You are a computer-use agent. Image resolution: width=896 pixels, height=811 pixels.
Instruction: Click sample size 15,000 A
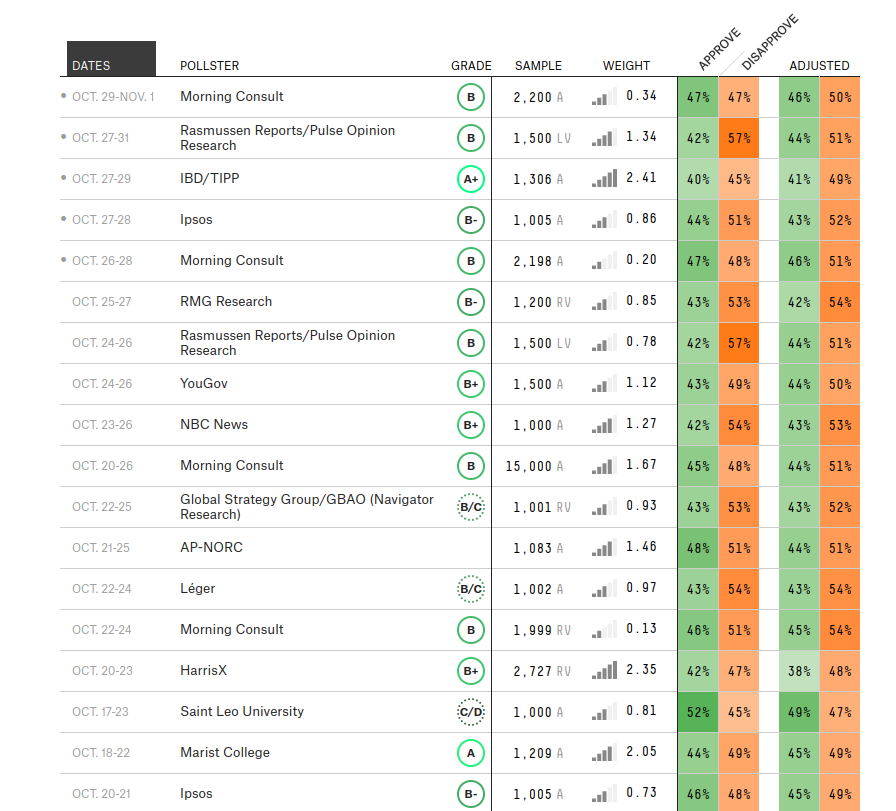(x=534, y=466)
